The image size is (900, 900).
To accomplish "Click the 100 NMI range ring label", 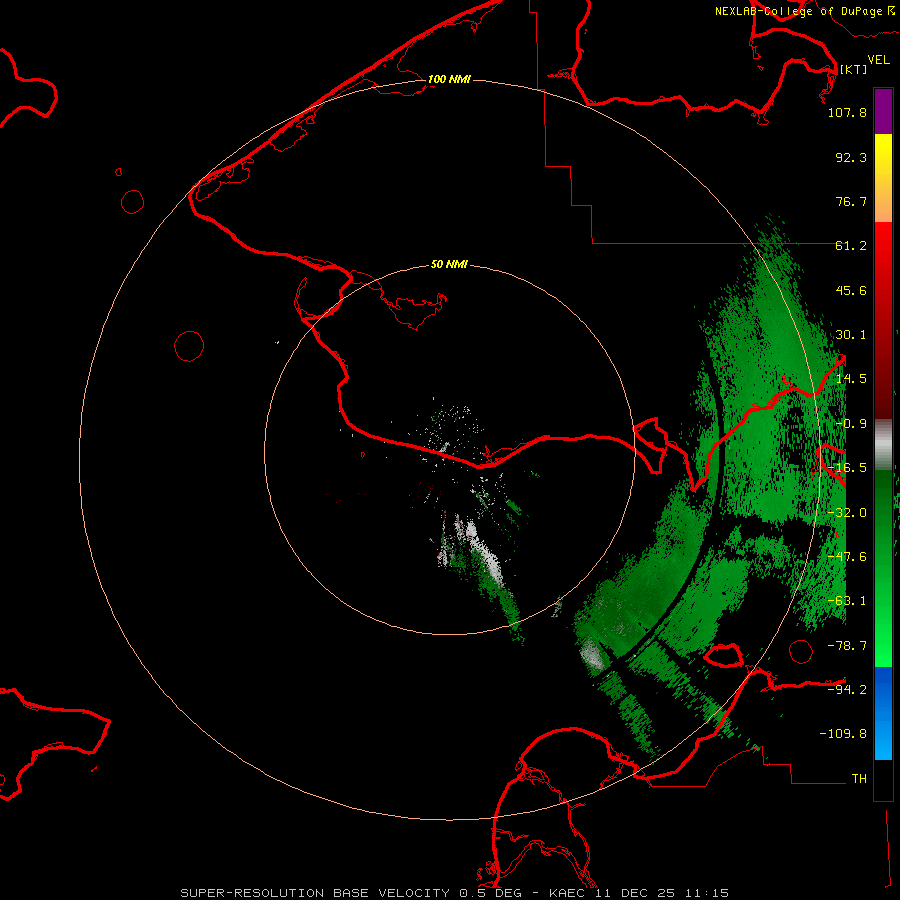I will 449,79.
